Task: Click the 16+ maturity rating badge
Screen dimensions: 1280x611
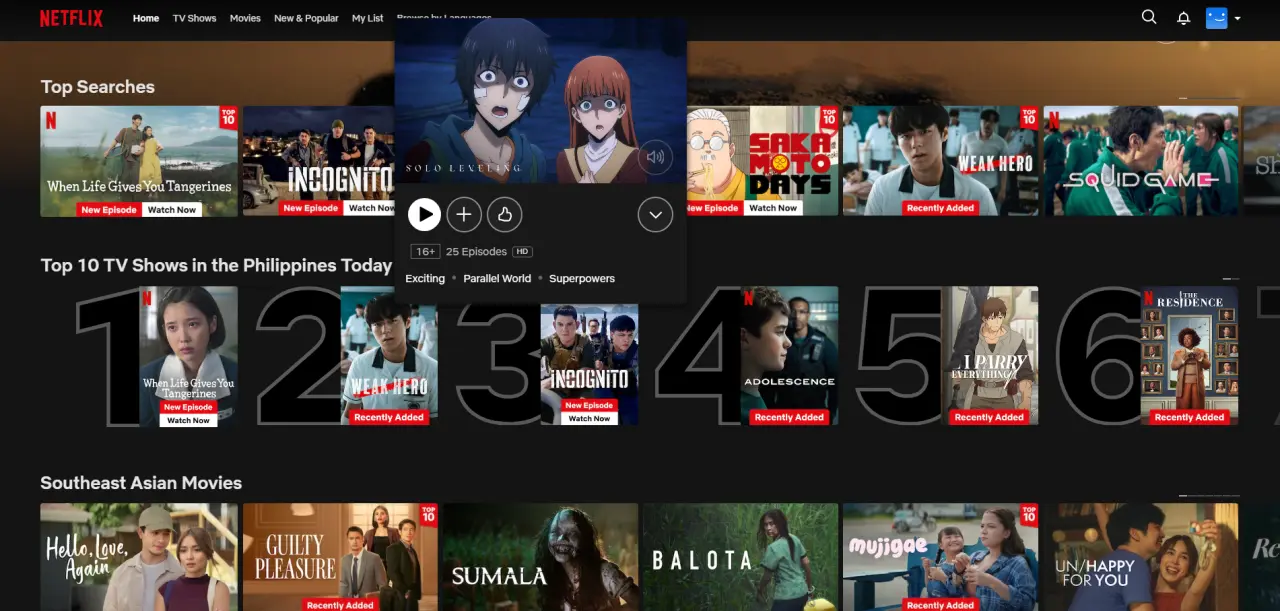Action: pos(425,252)
